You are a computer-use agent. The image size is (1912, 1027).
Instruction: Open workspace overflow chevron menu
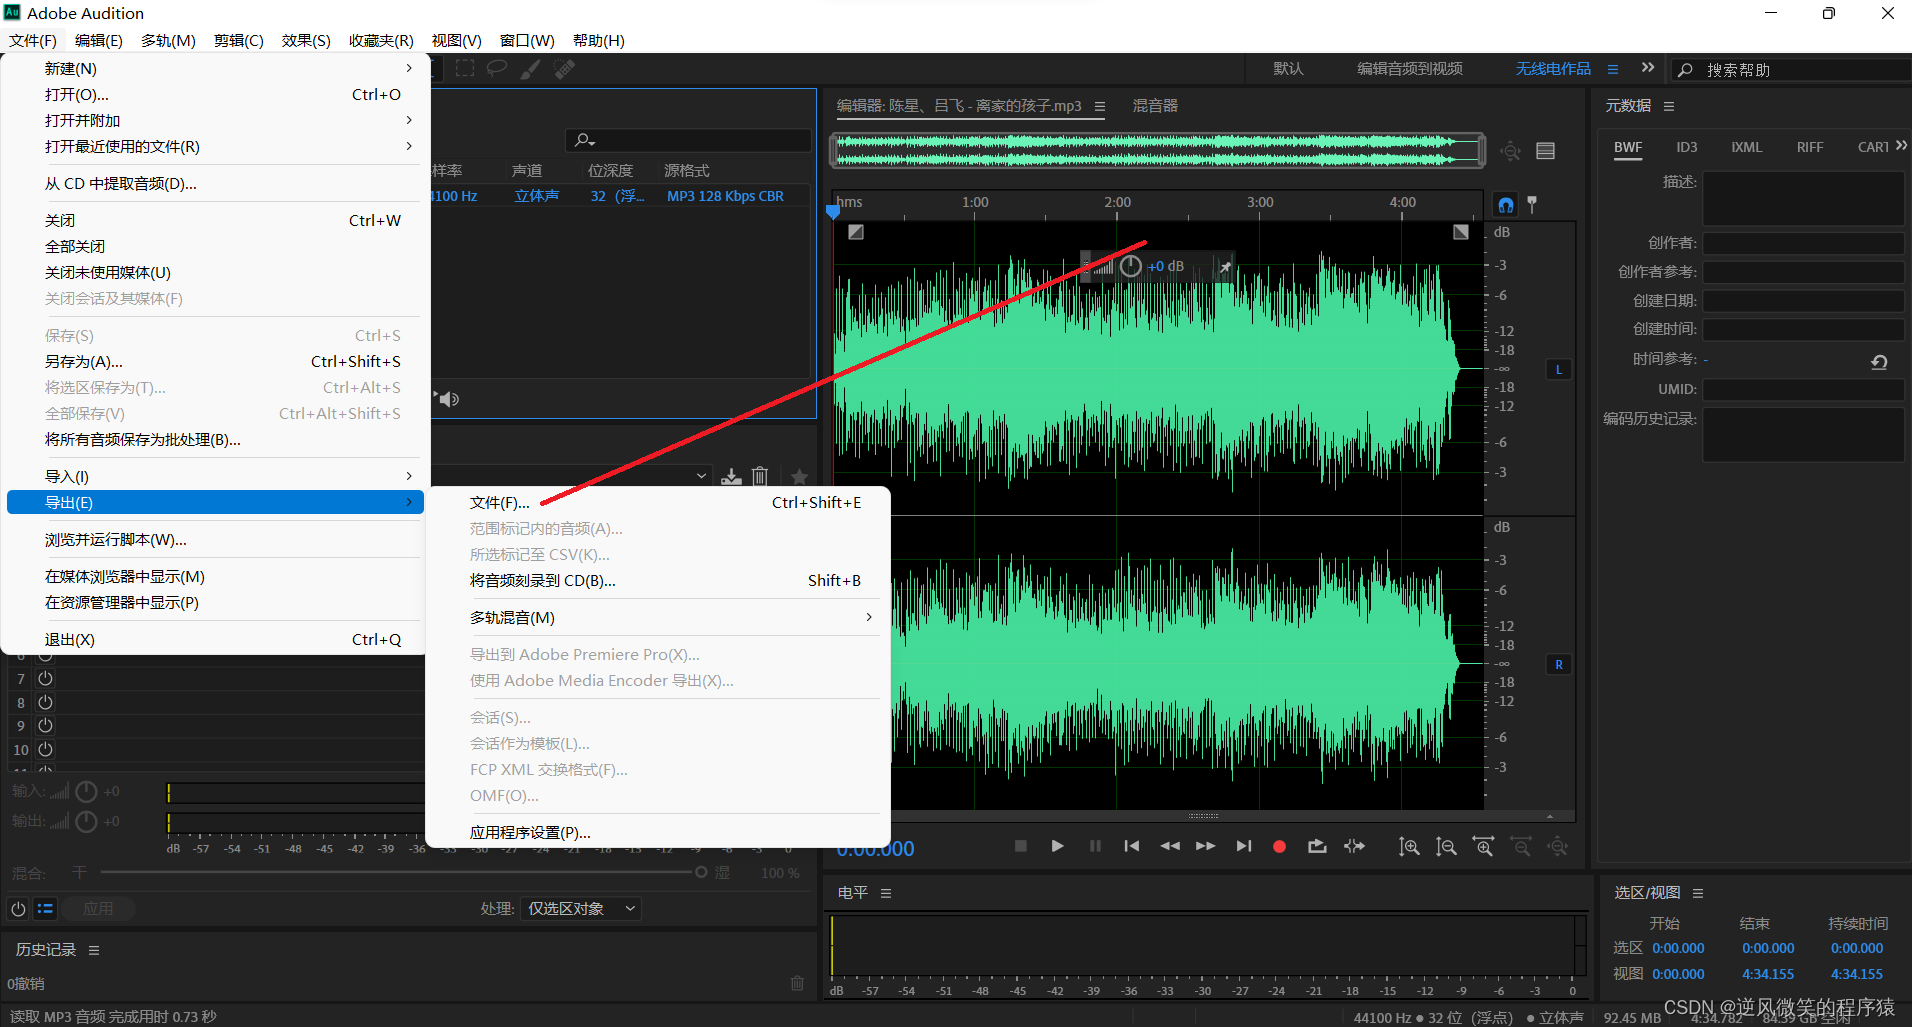click(1648, 68)
